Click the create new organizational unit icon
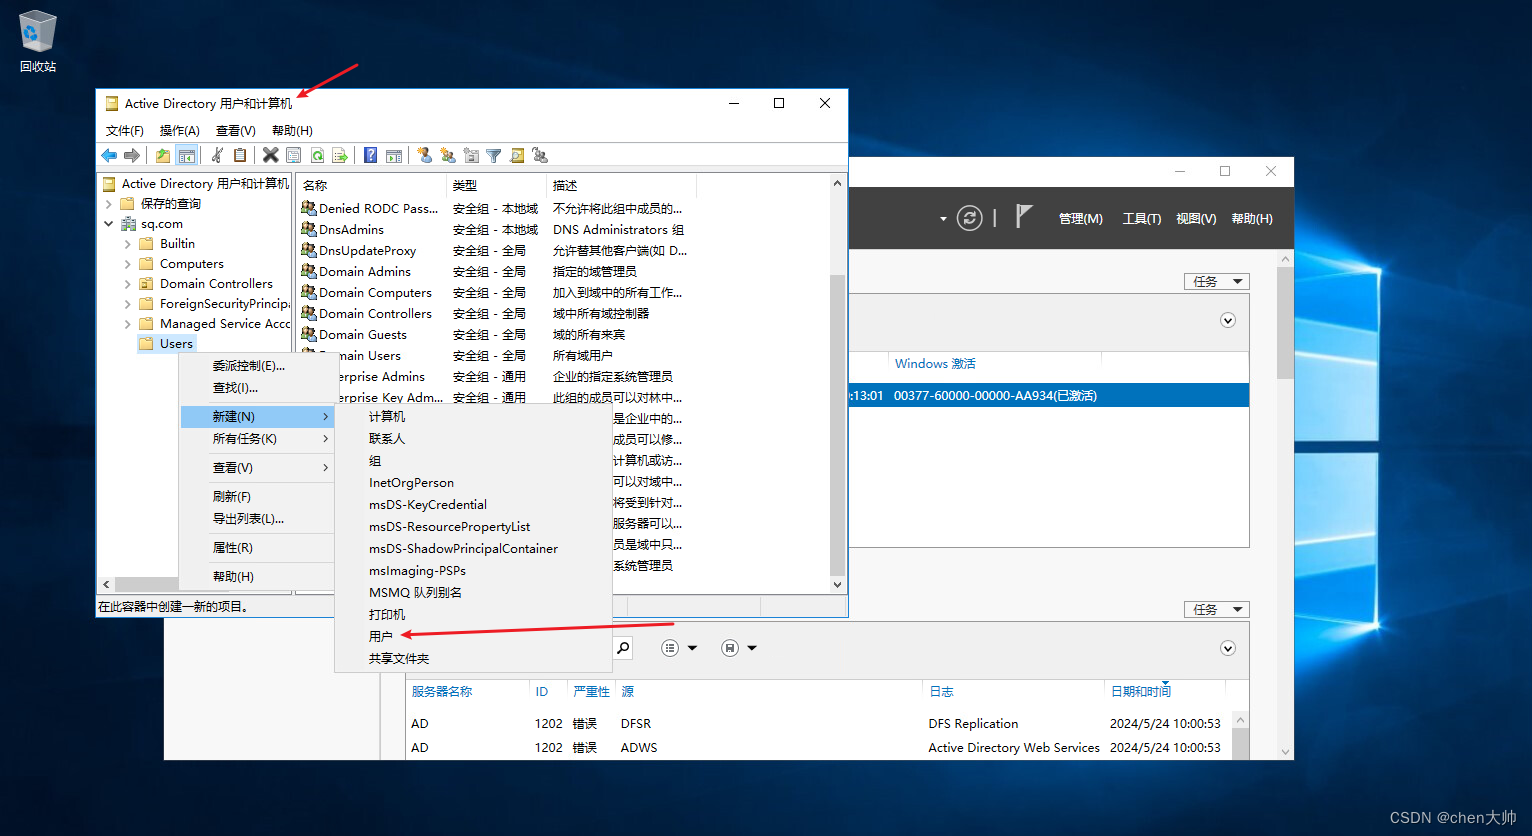 471,155
